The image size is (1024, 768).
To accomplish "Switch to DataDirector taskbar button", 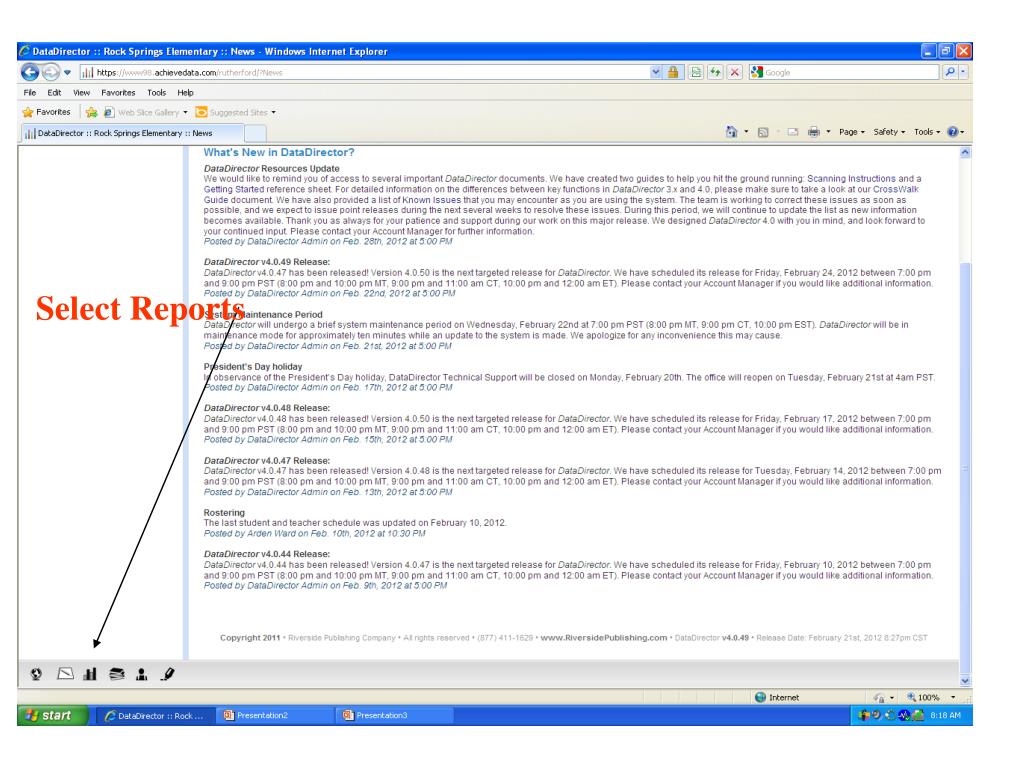I will click(155, 716).
